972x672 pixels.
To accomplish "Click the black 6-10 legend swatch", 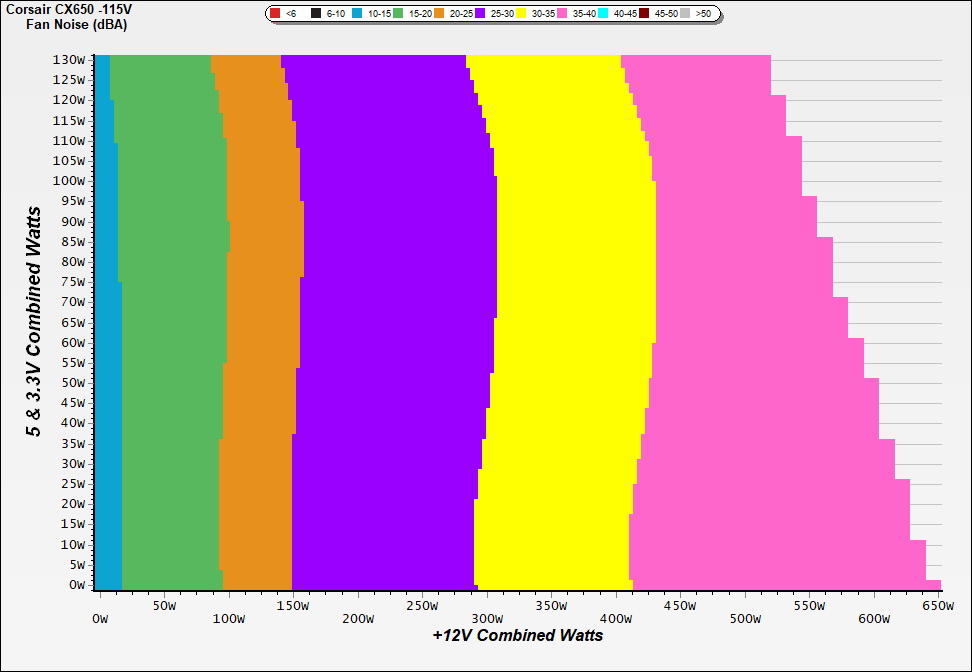I will (x=316, y=14).
